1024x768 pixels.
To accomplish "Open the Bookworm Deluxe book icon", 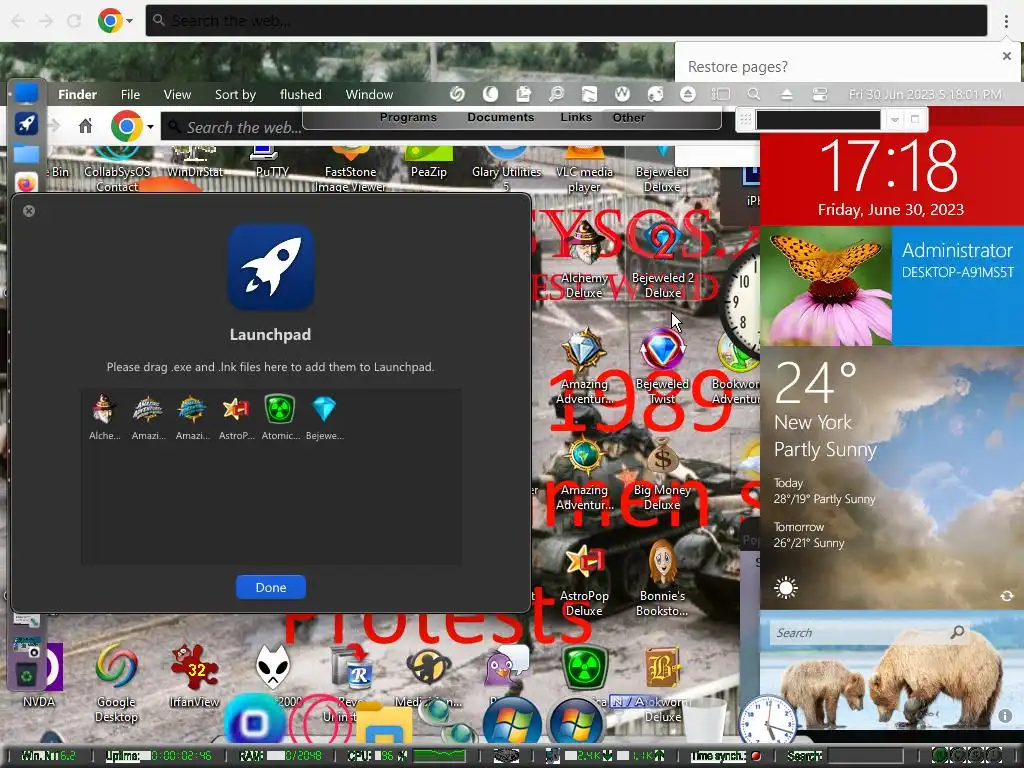I will (662, 668).
